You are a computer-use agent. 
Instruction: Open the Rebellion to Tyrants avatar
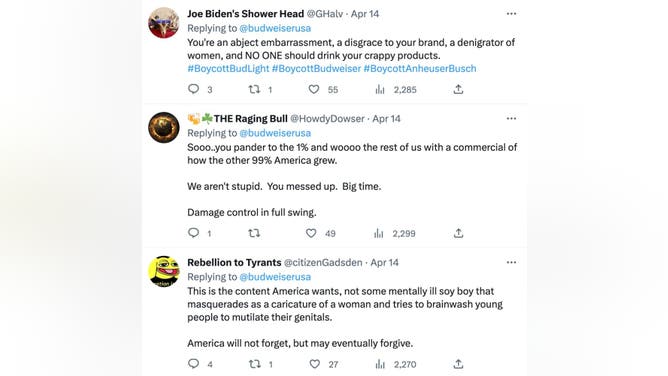click(164, 271)
